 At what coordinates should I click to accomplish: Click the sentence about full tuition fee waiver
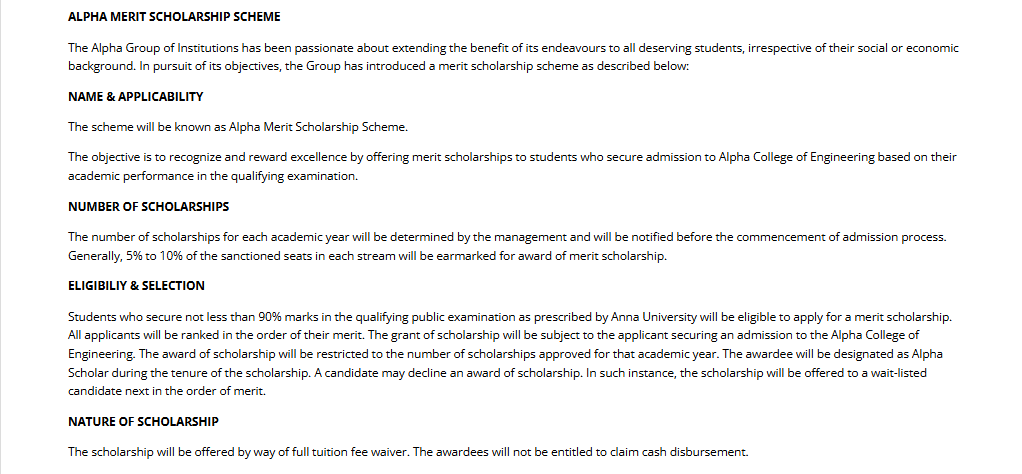coord(407,451)
